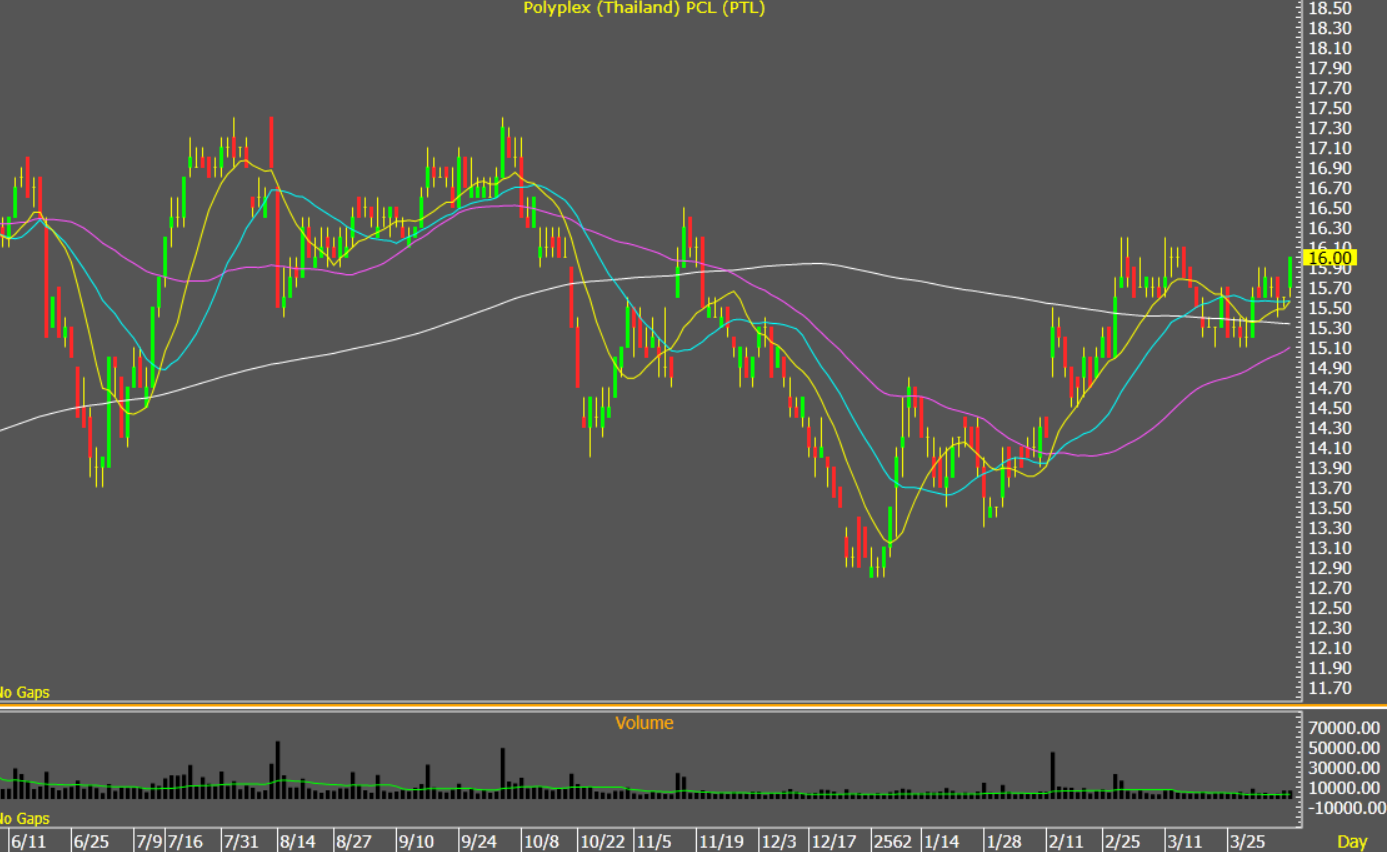Click the 15.30 price axis label
This screenshot has width=1387, height=852.
pos(1330,328)
